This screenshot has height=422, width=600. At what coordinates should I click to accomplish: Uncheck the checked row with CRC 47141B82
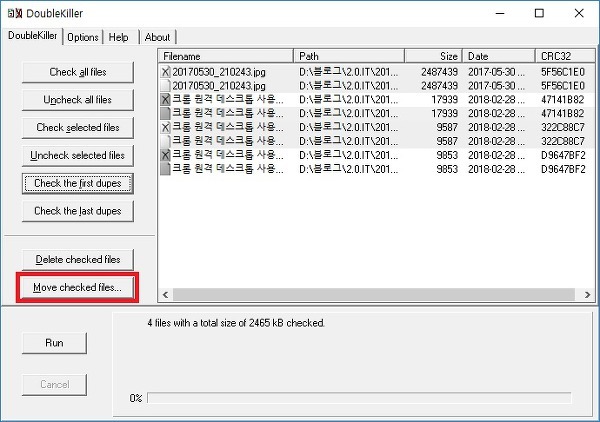click(165, 100)
